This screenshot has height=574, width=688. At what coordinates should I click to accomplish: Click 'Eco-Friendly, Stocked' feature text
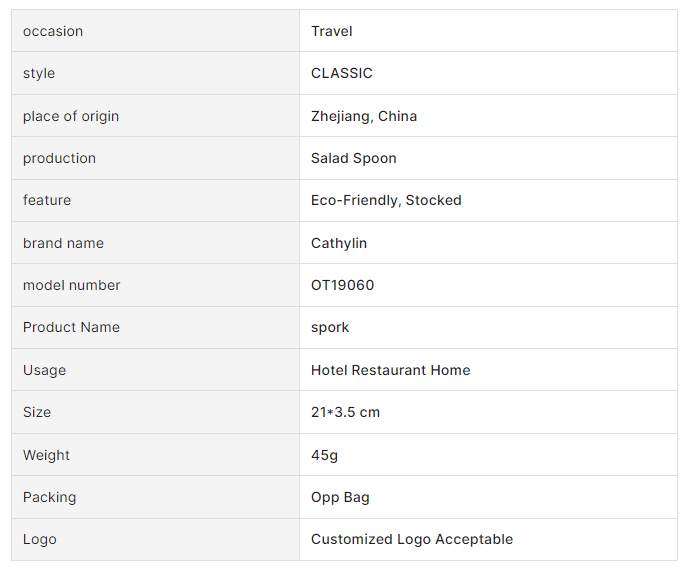pyautogui.click(x=386, y=200)
